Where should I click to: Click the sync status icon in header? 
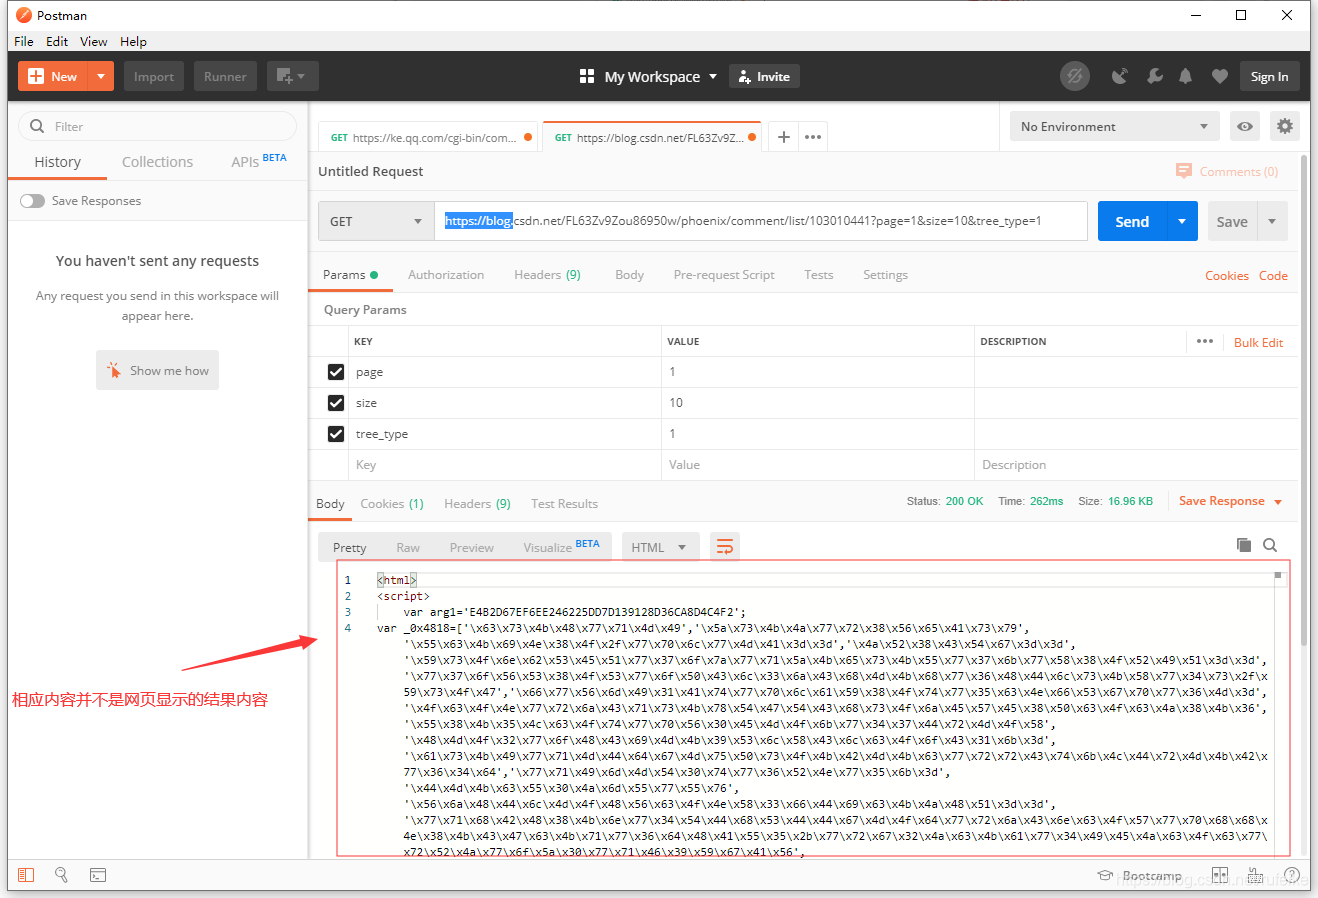point(1075,76)
